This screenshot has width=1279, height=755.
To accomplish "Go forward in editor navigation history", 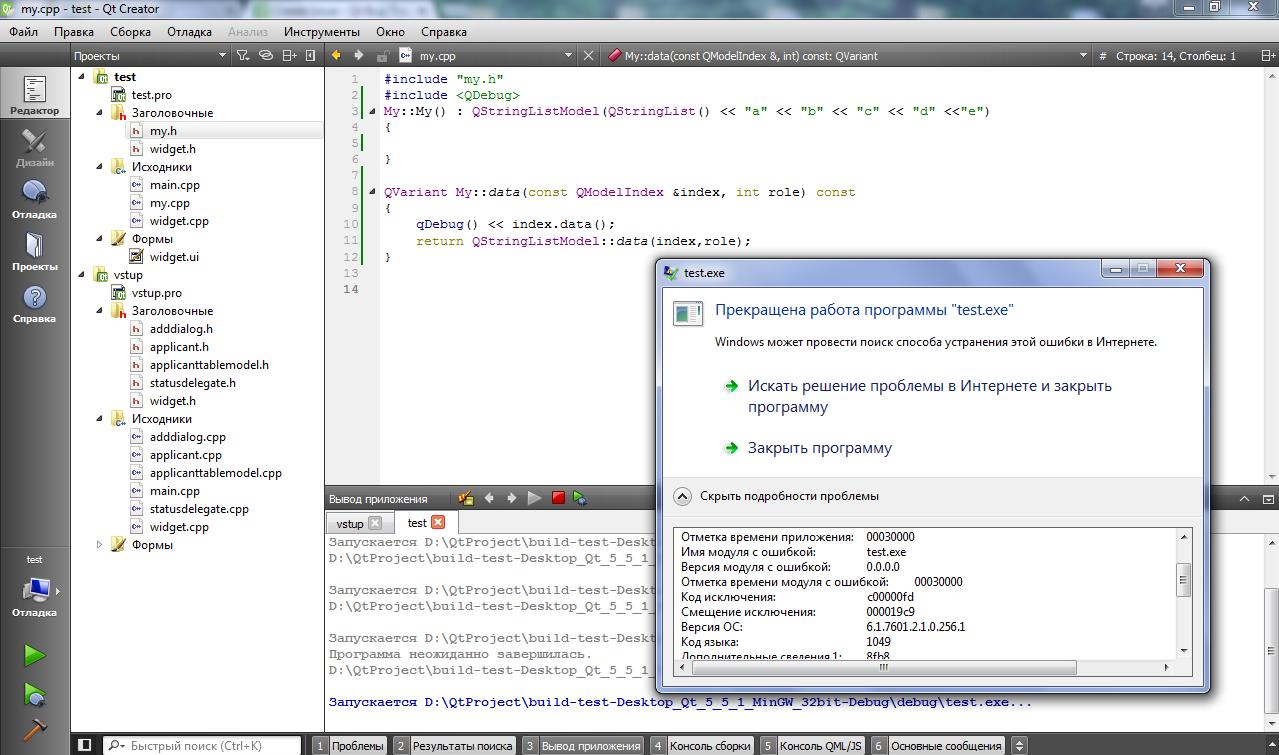I will point(358,56).
